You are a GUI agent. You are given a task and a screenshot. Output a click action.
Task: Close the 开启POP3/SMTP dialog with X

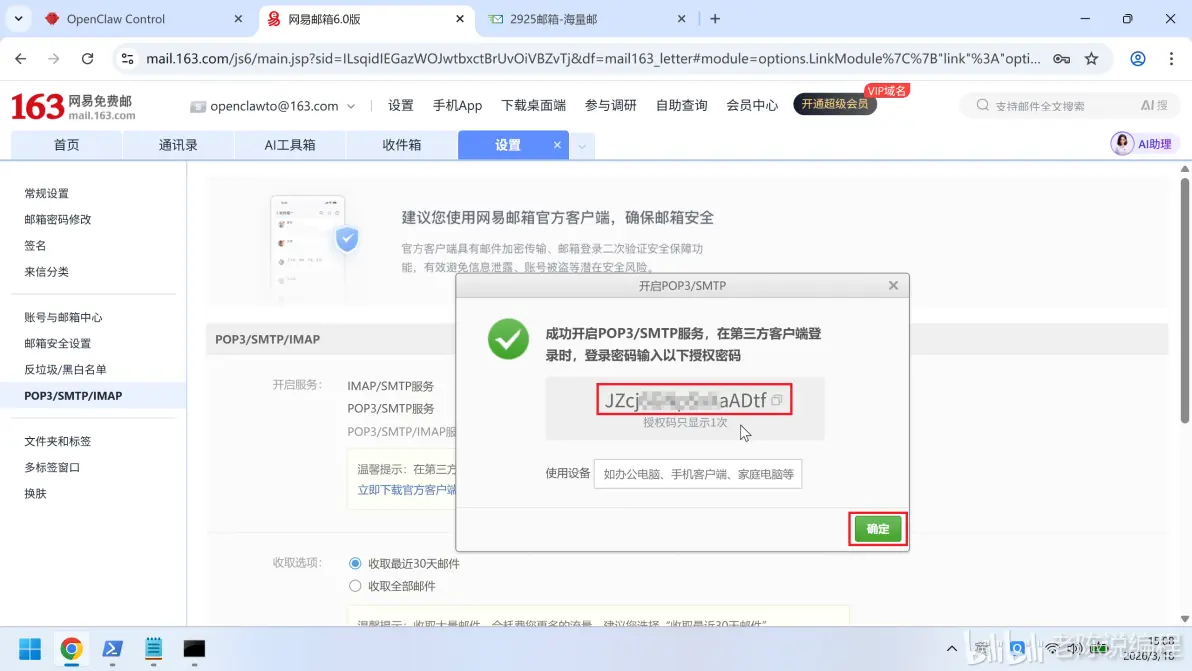pyautogui.click(x=893, y=285)
